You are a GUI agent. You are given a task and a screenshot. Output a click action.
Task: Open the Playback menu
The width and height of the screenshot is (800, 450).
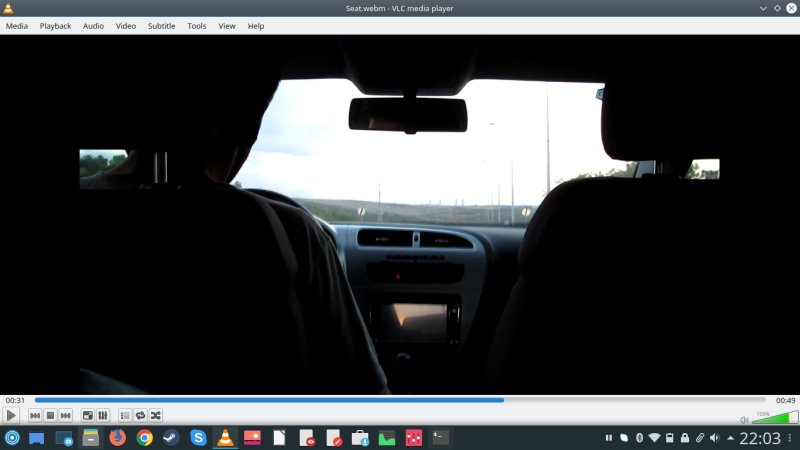56,26
